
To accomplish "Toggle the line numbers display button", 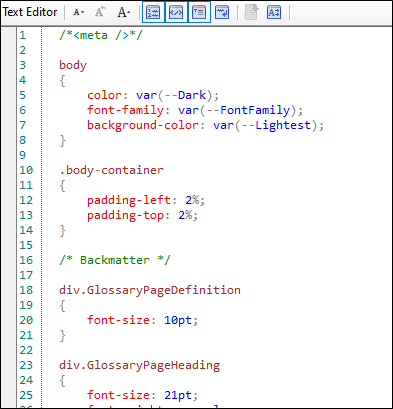I will [x=153, y=12].
